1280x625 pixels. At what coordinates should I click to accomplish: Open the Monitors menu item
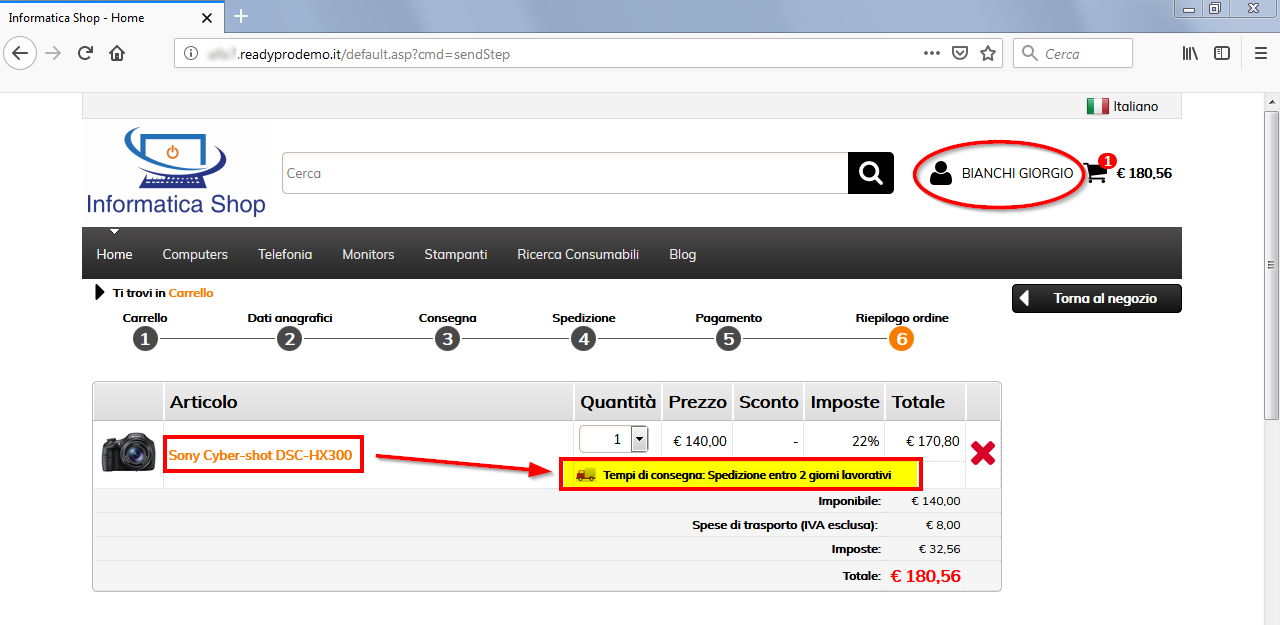368,254
